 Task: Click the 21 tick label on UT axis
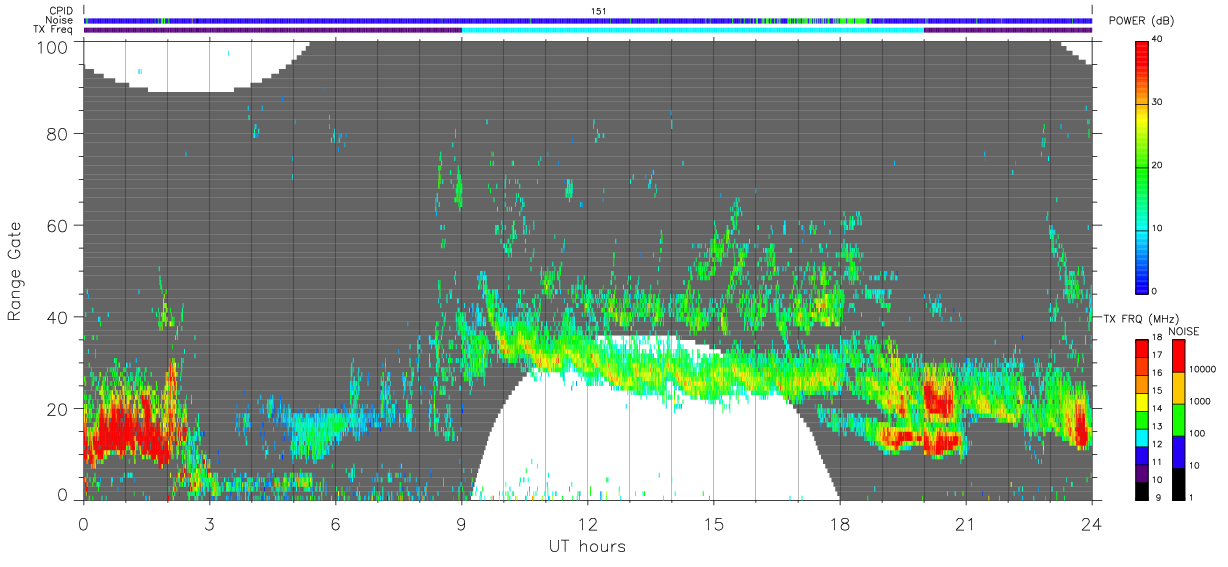click(966, 524)
